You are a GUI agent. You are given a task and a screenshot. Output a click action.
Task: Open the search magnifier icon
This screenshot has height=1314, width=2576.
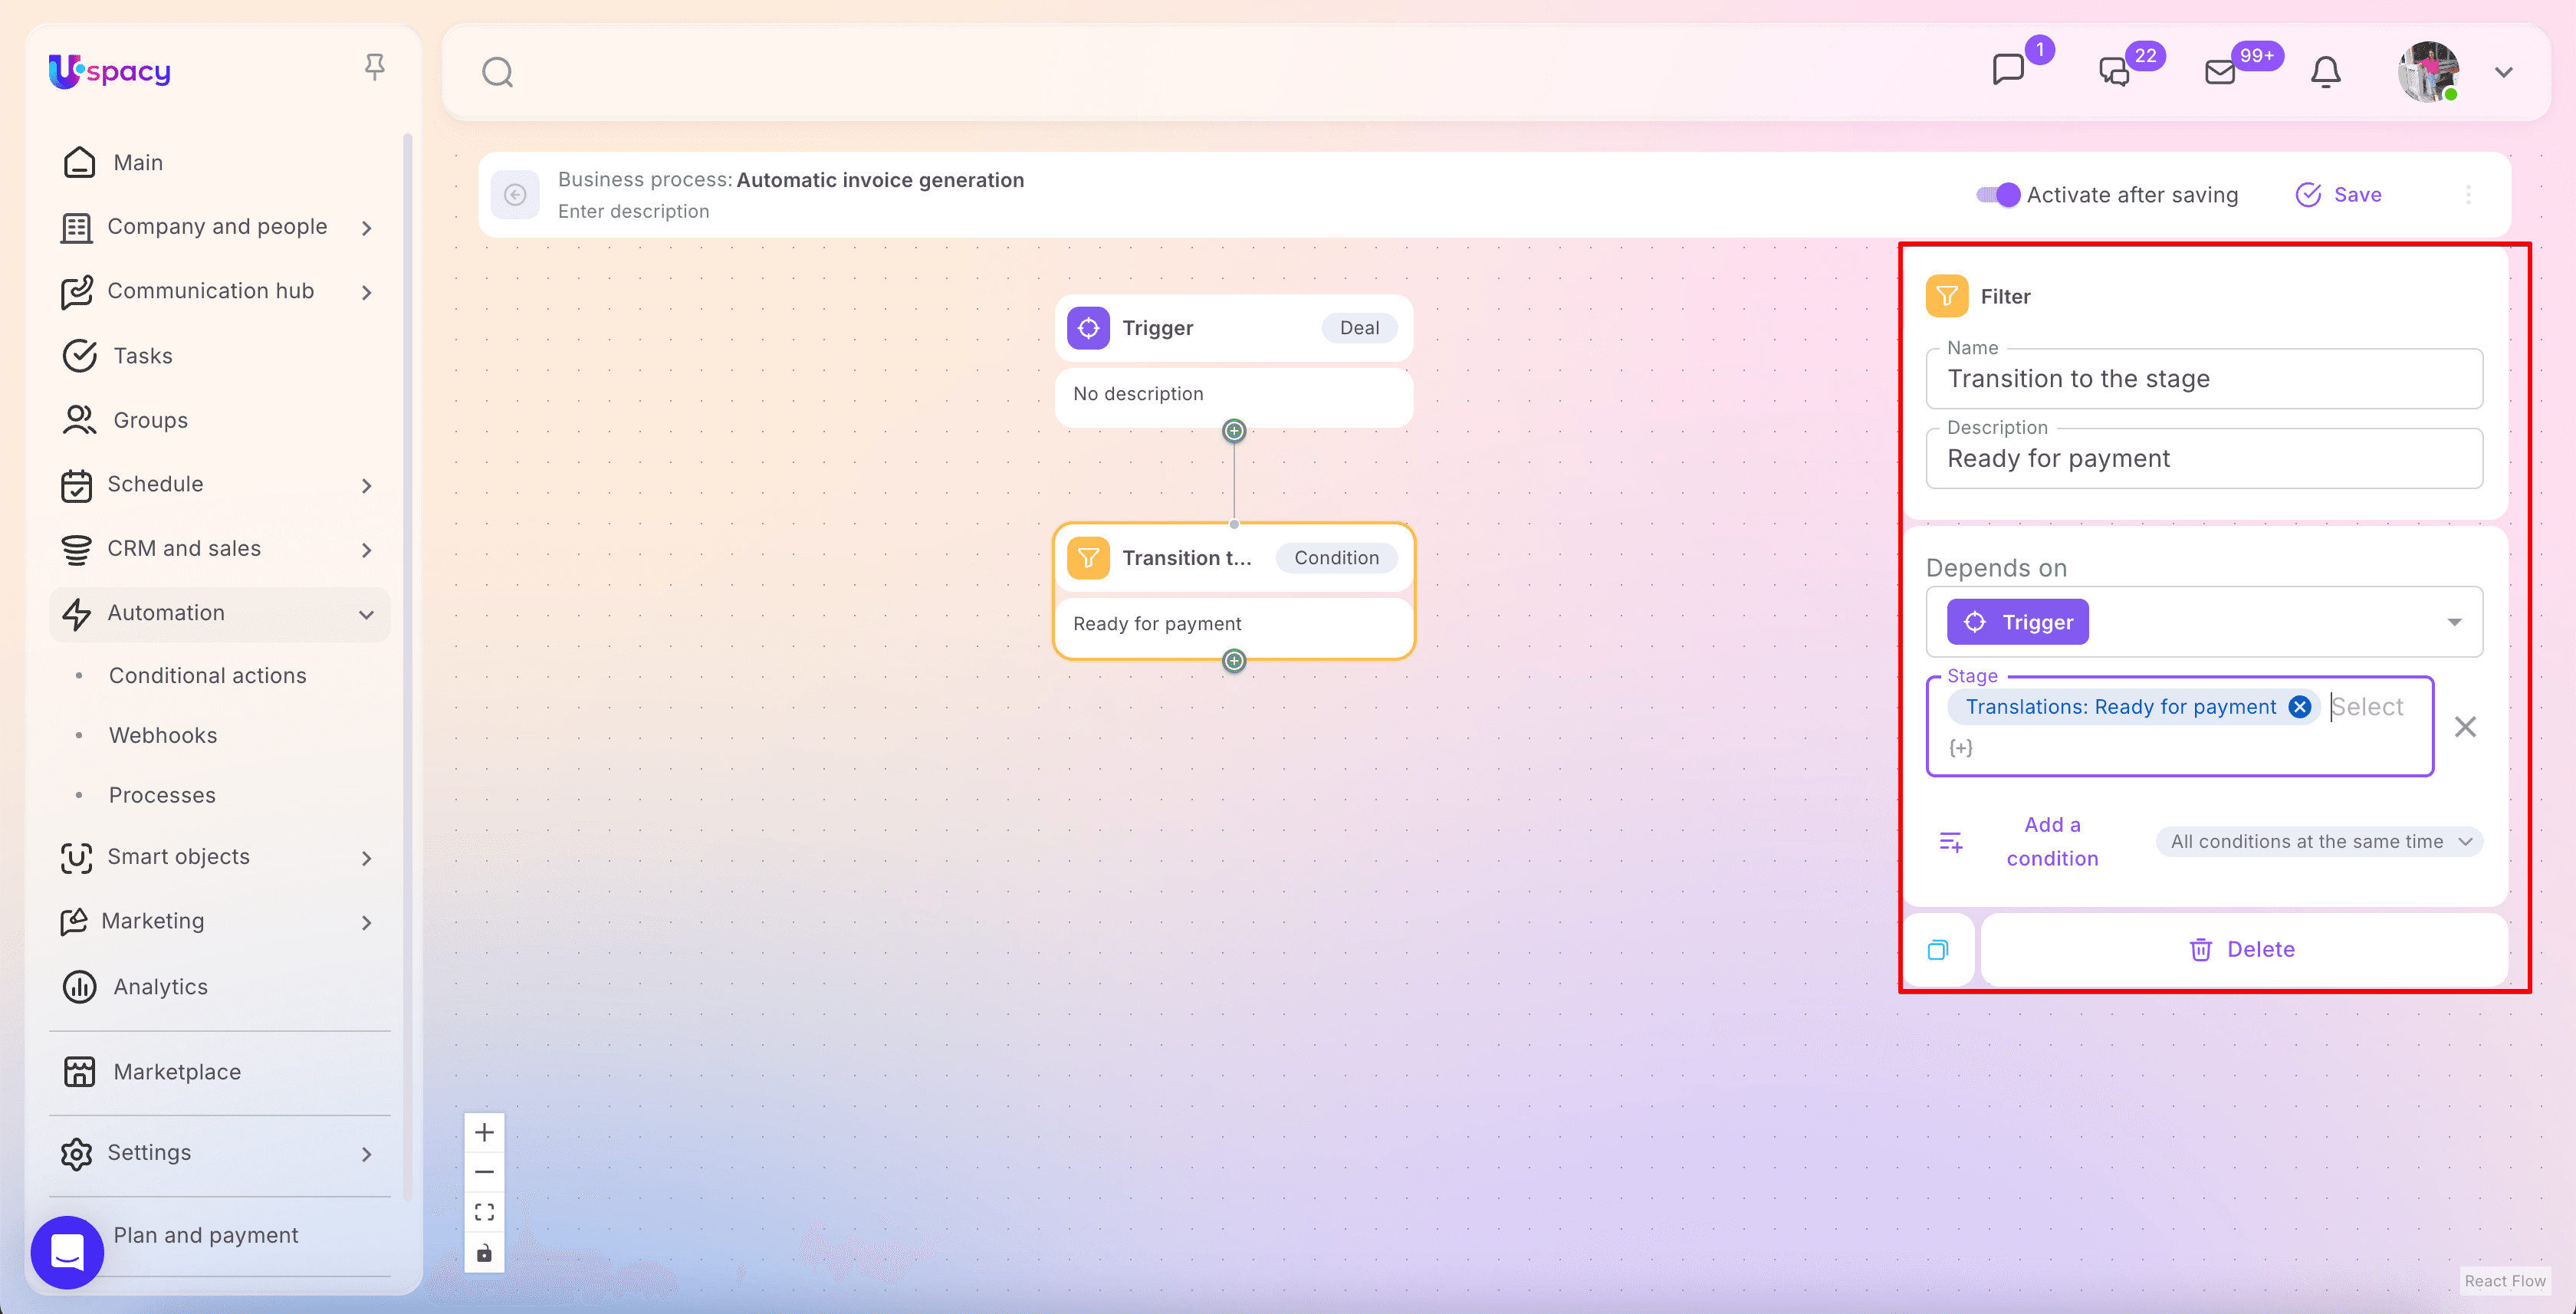pyautogui.click(x=497, y=72)
